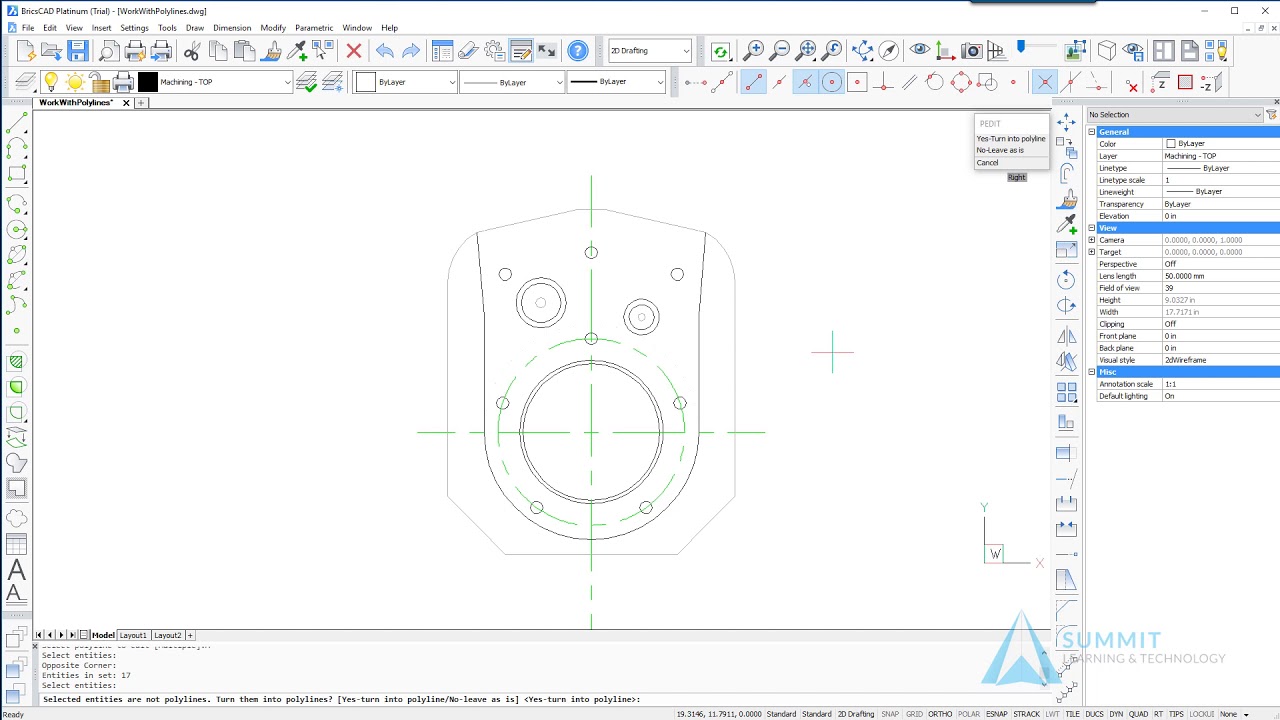Collapse the View section in Properties

pos(1092,228)
